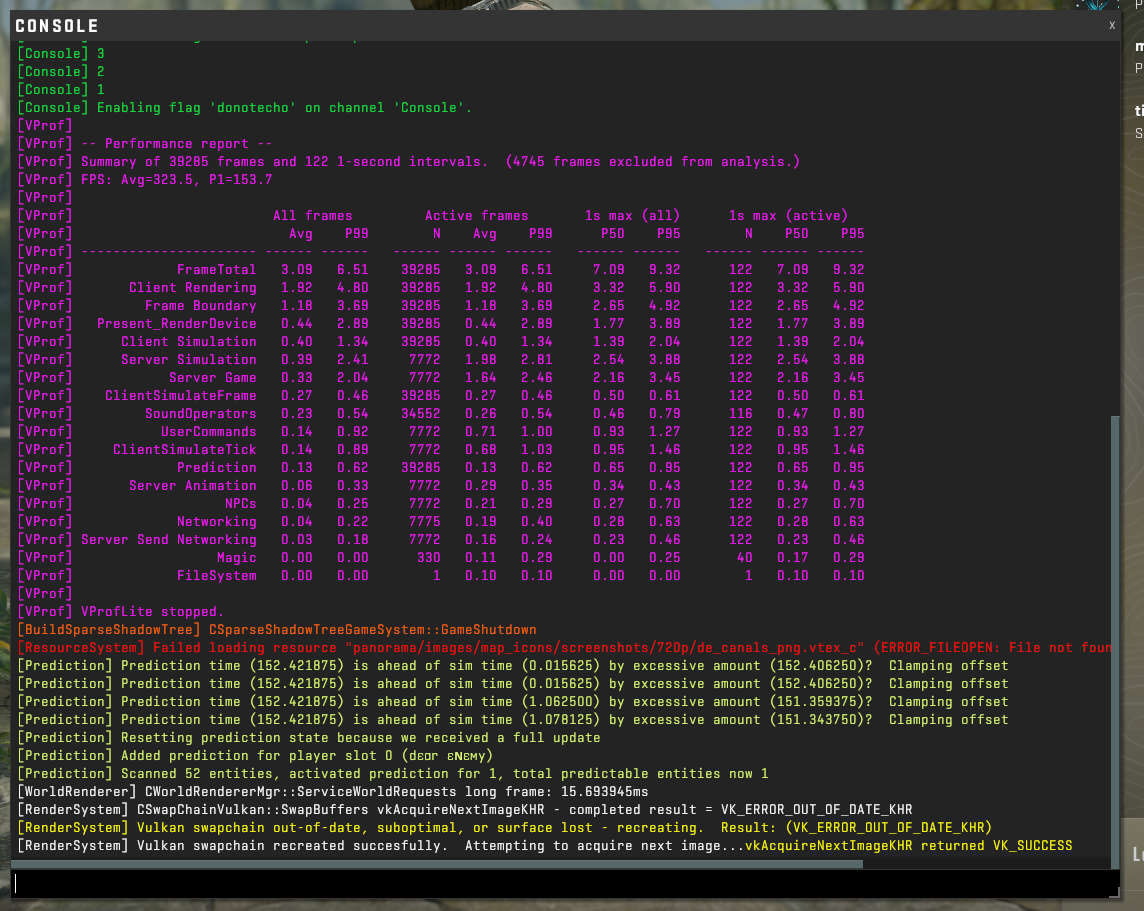Click the Magic row label

236,558
